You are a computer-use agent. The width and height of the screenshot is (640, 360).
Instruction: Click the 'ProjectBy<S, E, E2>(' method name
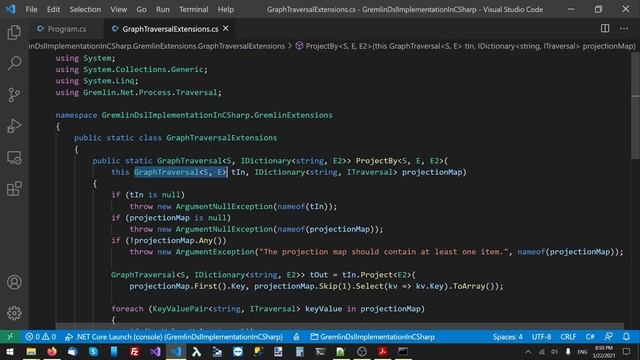(402, 161)
